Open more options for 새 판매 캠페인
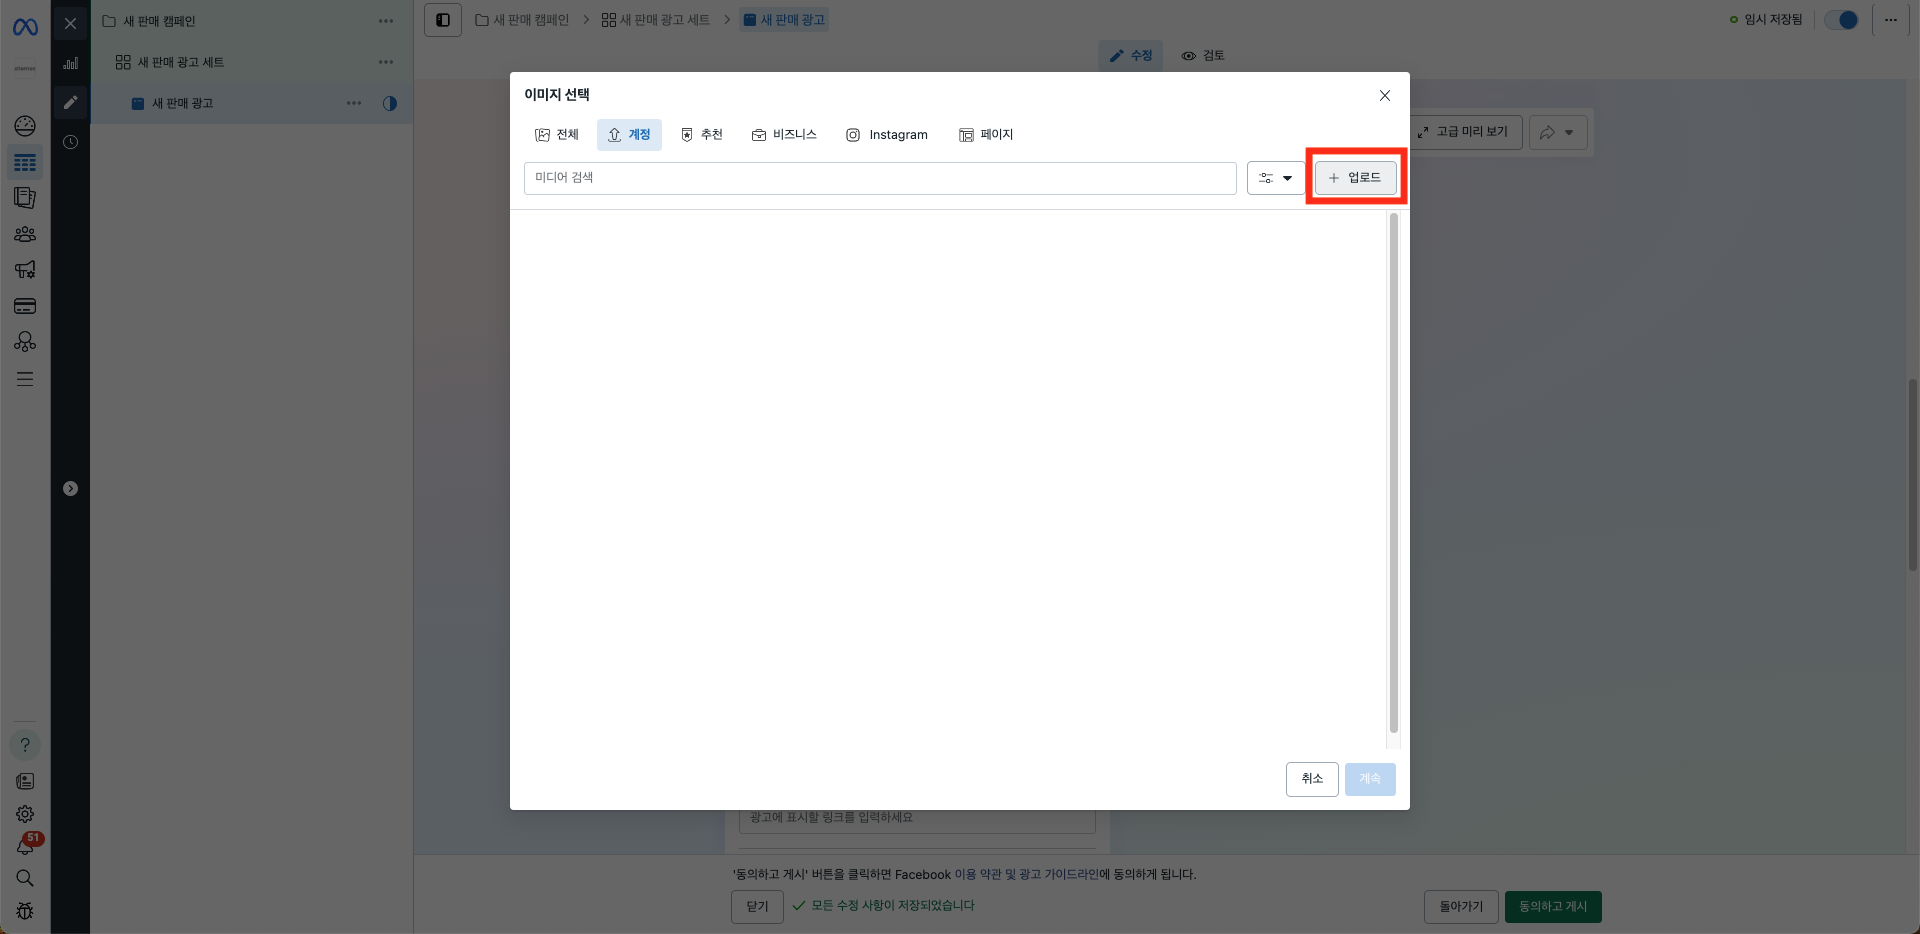This screenshot has height=934, width=1920. (386, 21)
